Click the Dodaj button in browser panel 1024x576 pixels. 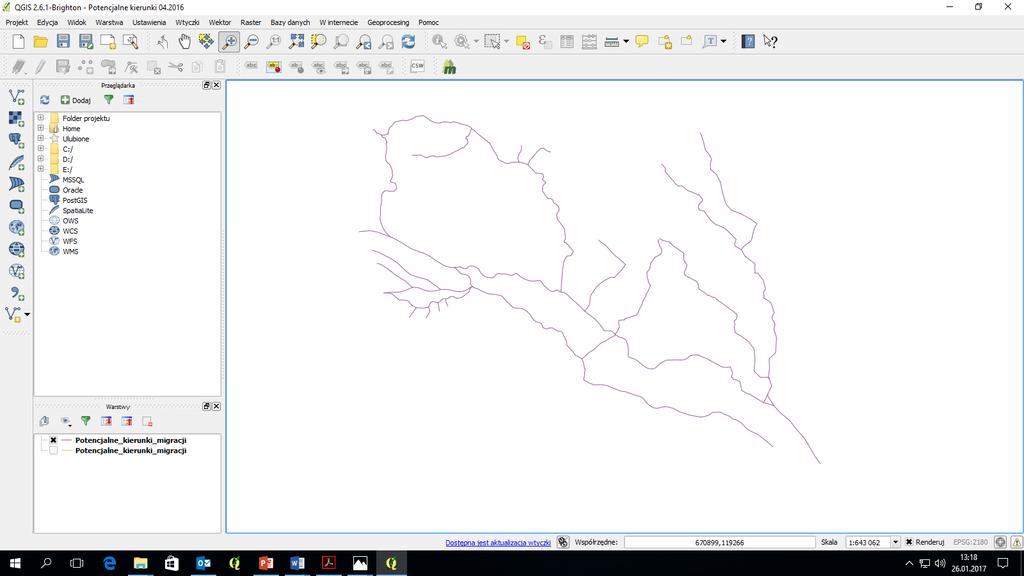(x=76, y=100)
